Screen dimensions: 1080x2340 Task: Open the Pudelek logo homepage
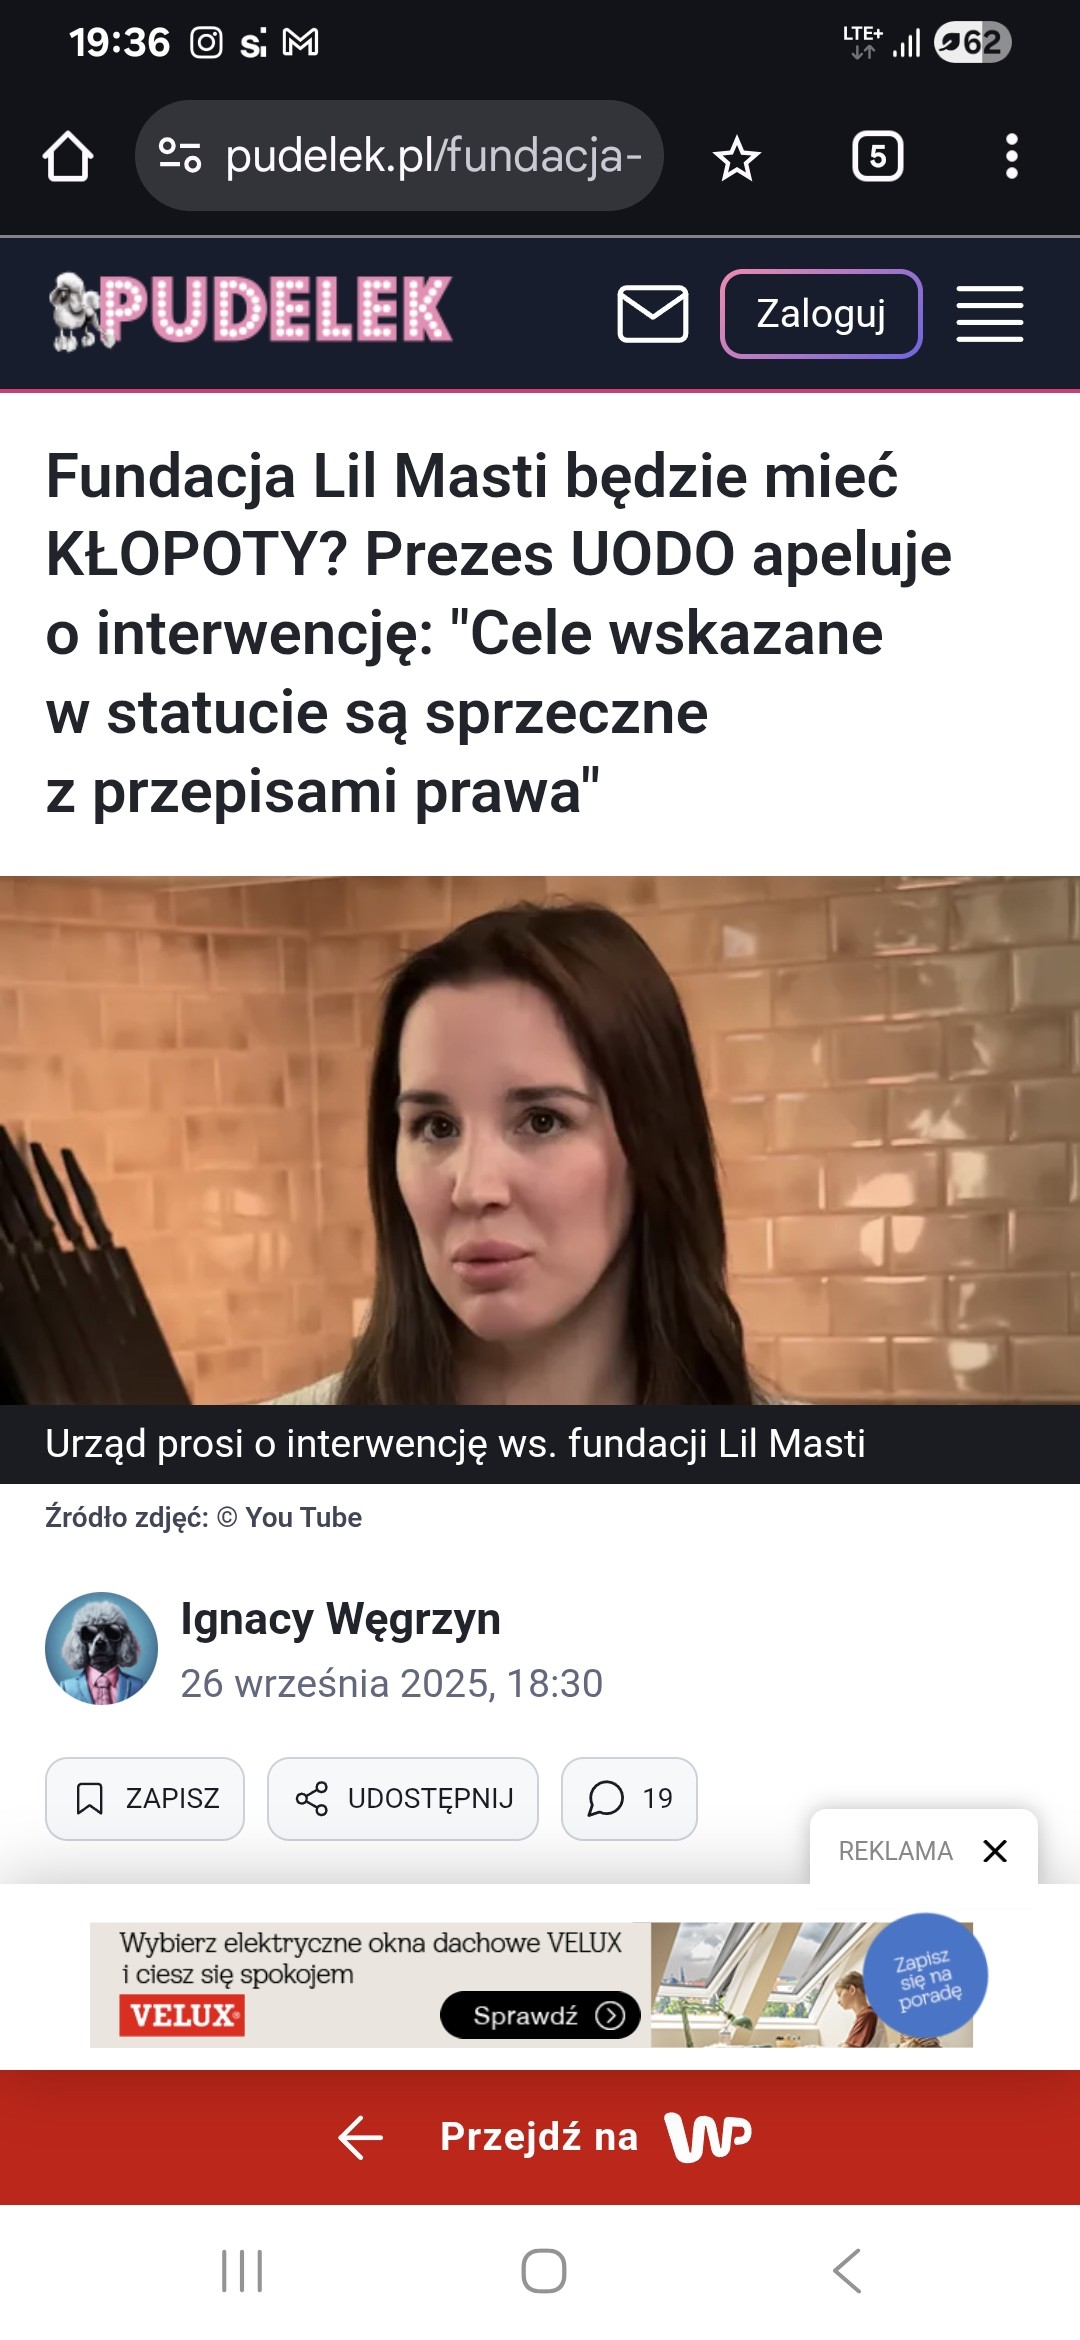[x=250, y=311]
